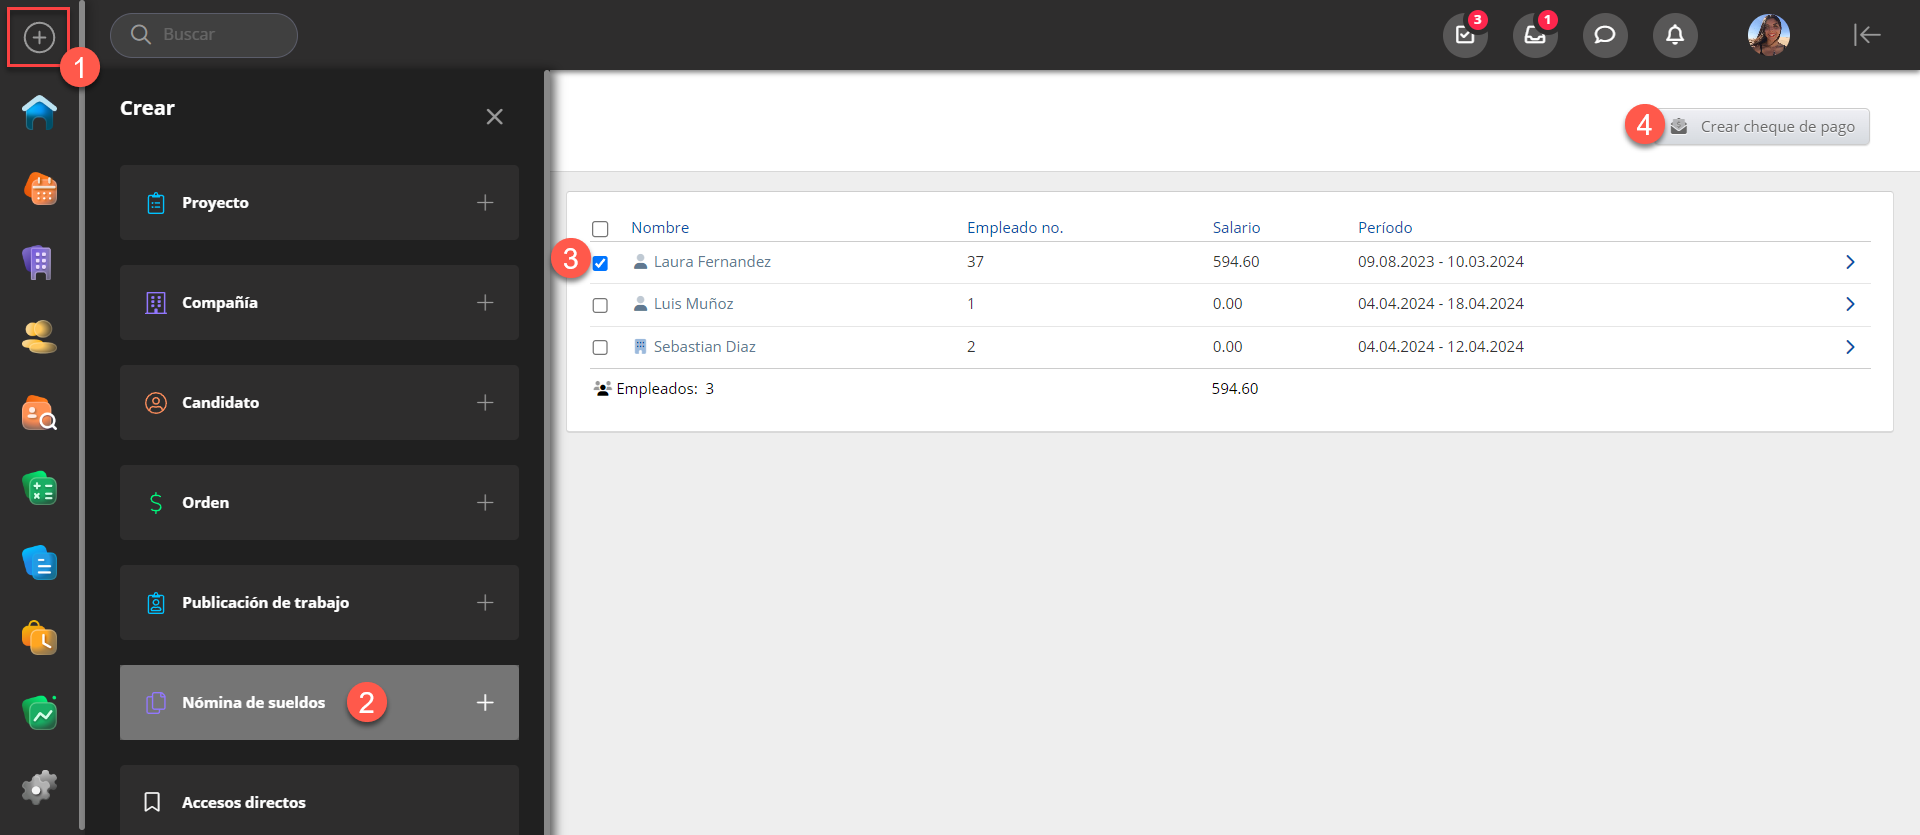Screen dimensions: 1920x835
Task: Close the Crear panel with X
Action: (x=494, y=117)
